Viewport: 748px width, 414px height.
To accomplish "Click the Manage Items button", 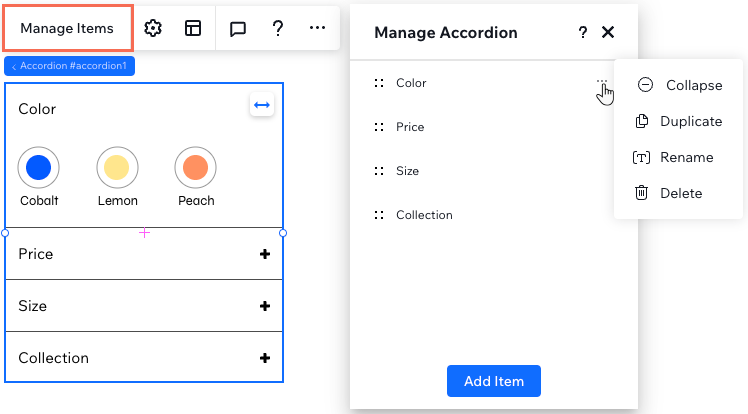I will coord(67,28).
